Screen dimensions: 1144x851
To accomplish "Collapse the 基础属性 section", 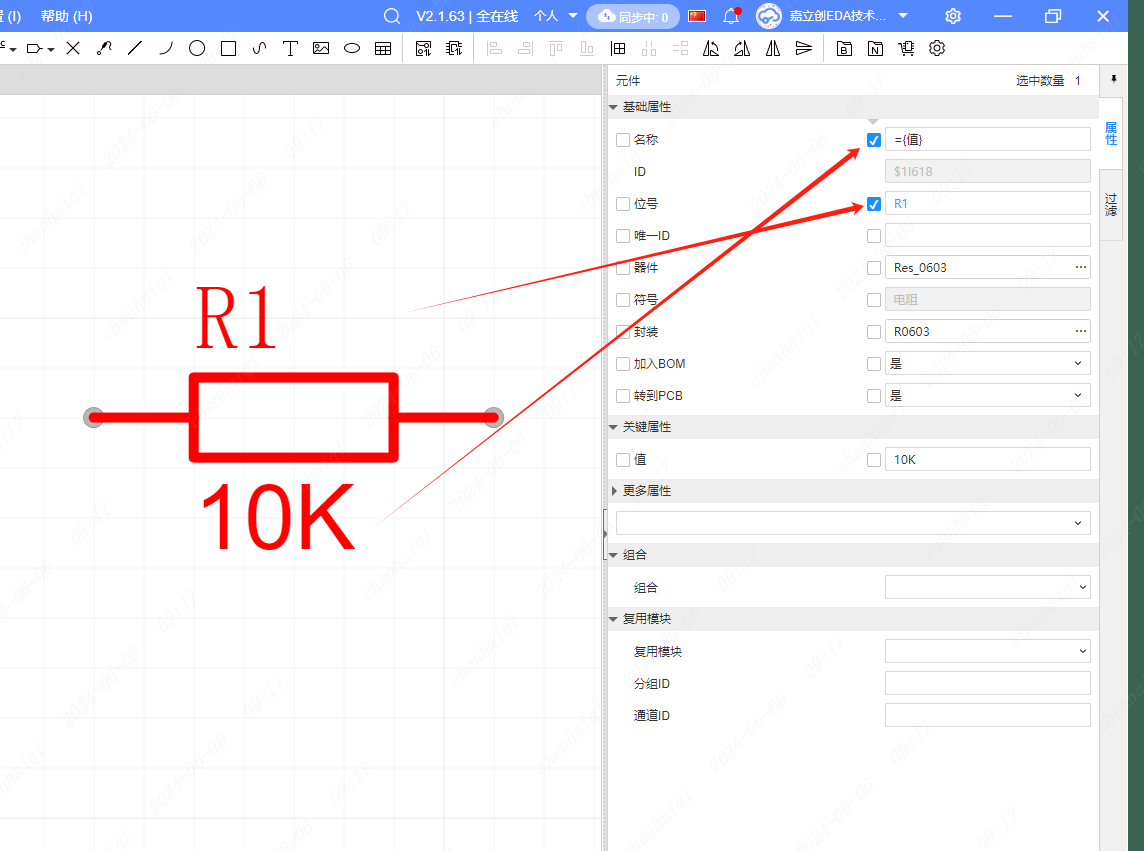I will pos(614,107).
